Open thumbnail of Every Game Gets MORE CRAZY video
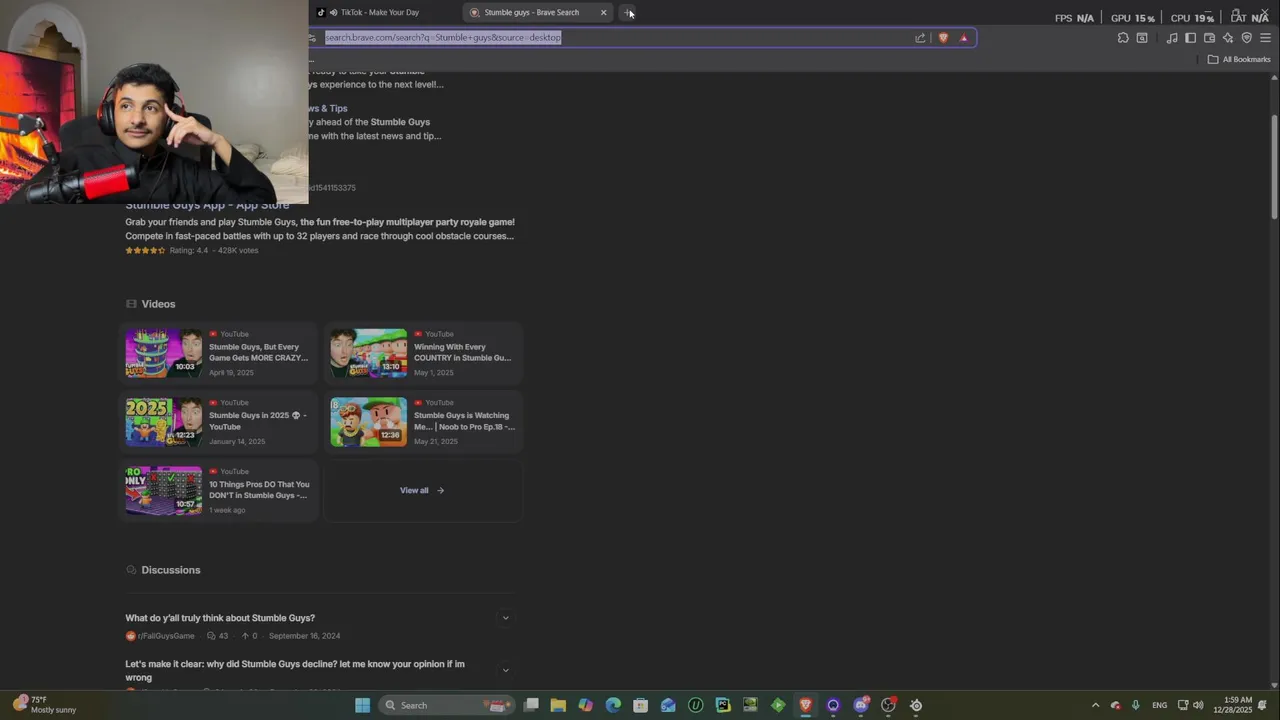The image size is (1280, 720). (164, 353)
